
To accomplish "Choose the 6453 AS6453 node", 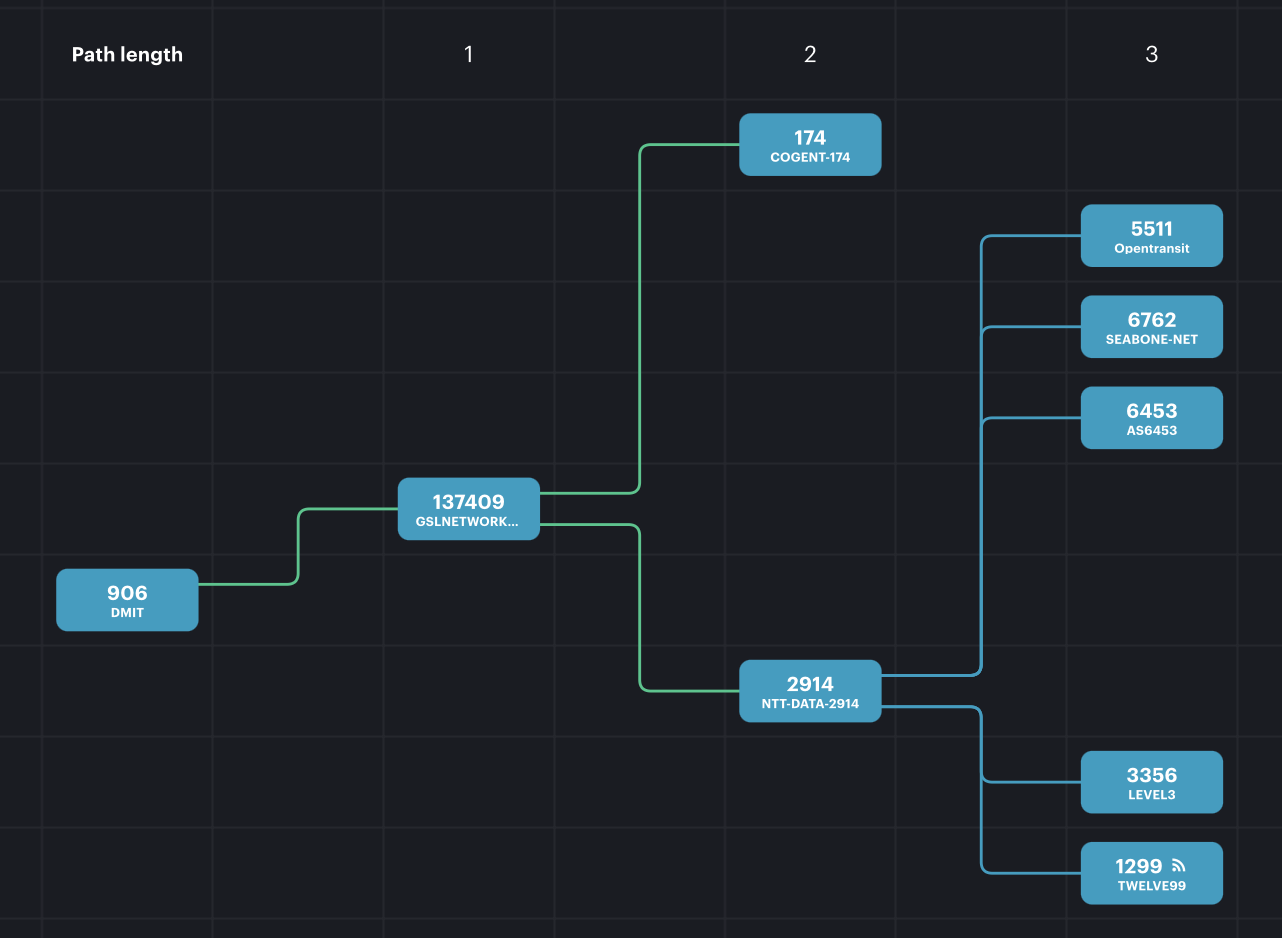I will (1152, 418).
